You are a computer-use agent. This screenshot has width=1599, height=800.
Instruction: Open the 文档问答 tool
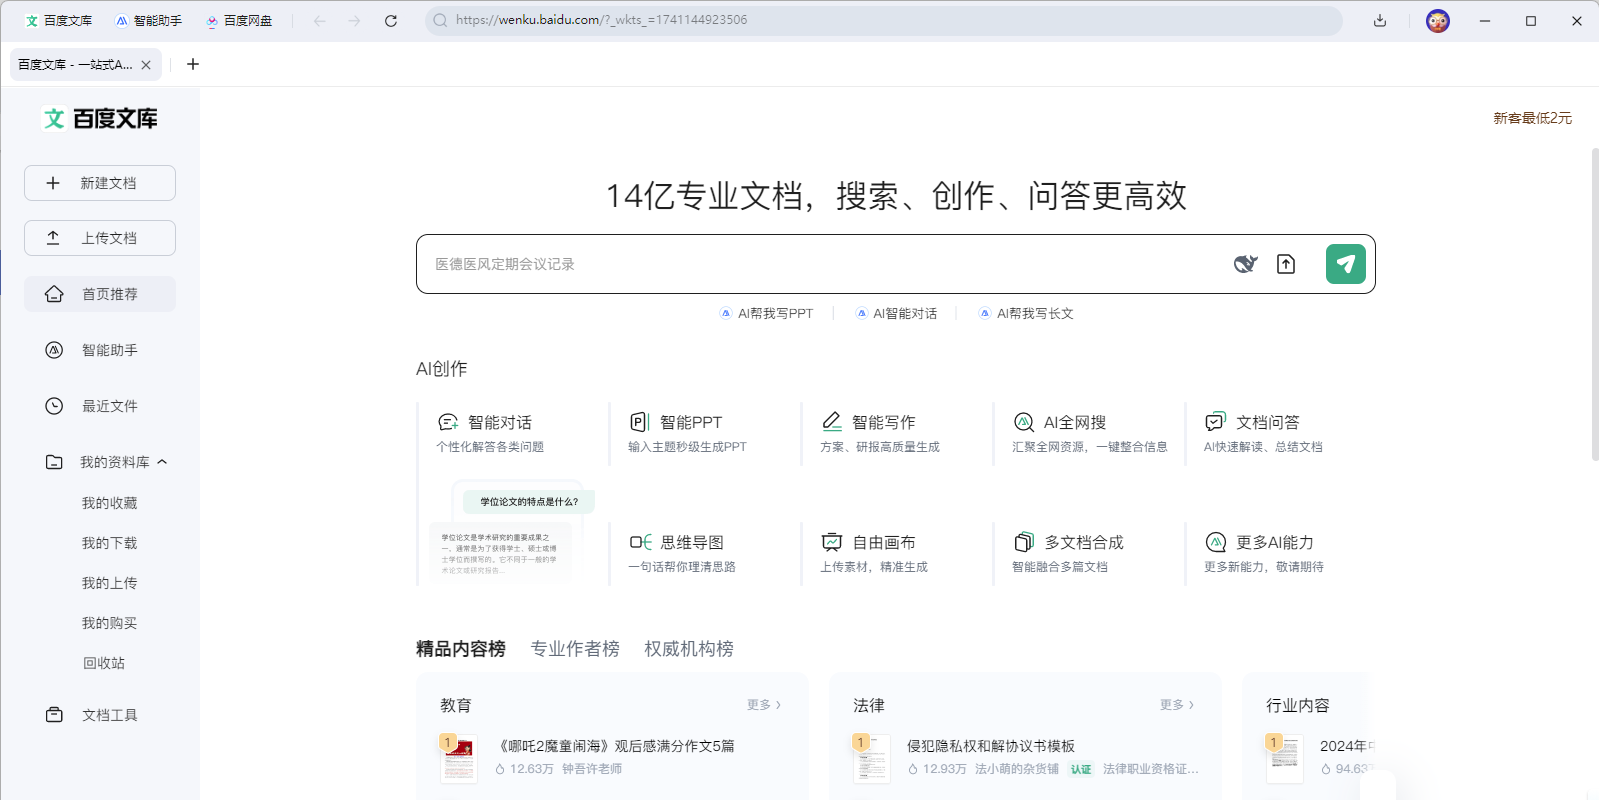click(1267, 423)
